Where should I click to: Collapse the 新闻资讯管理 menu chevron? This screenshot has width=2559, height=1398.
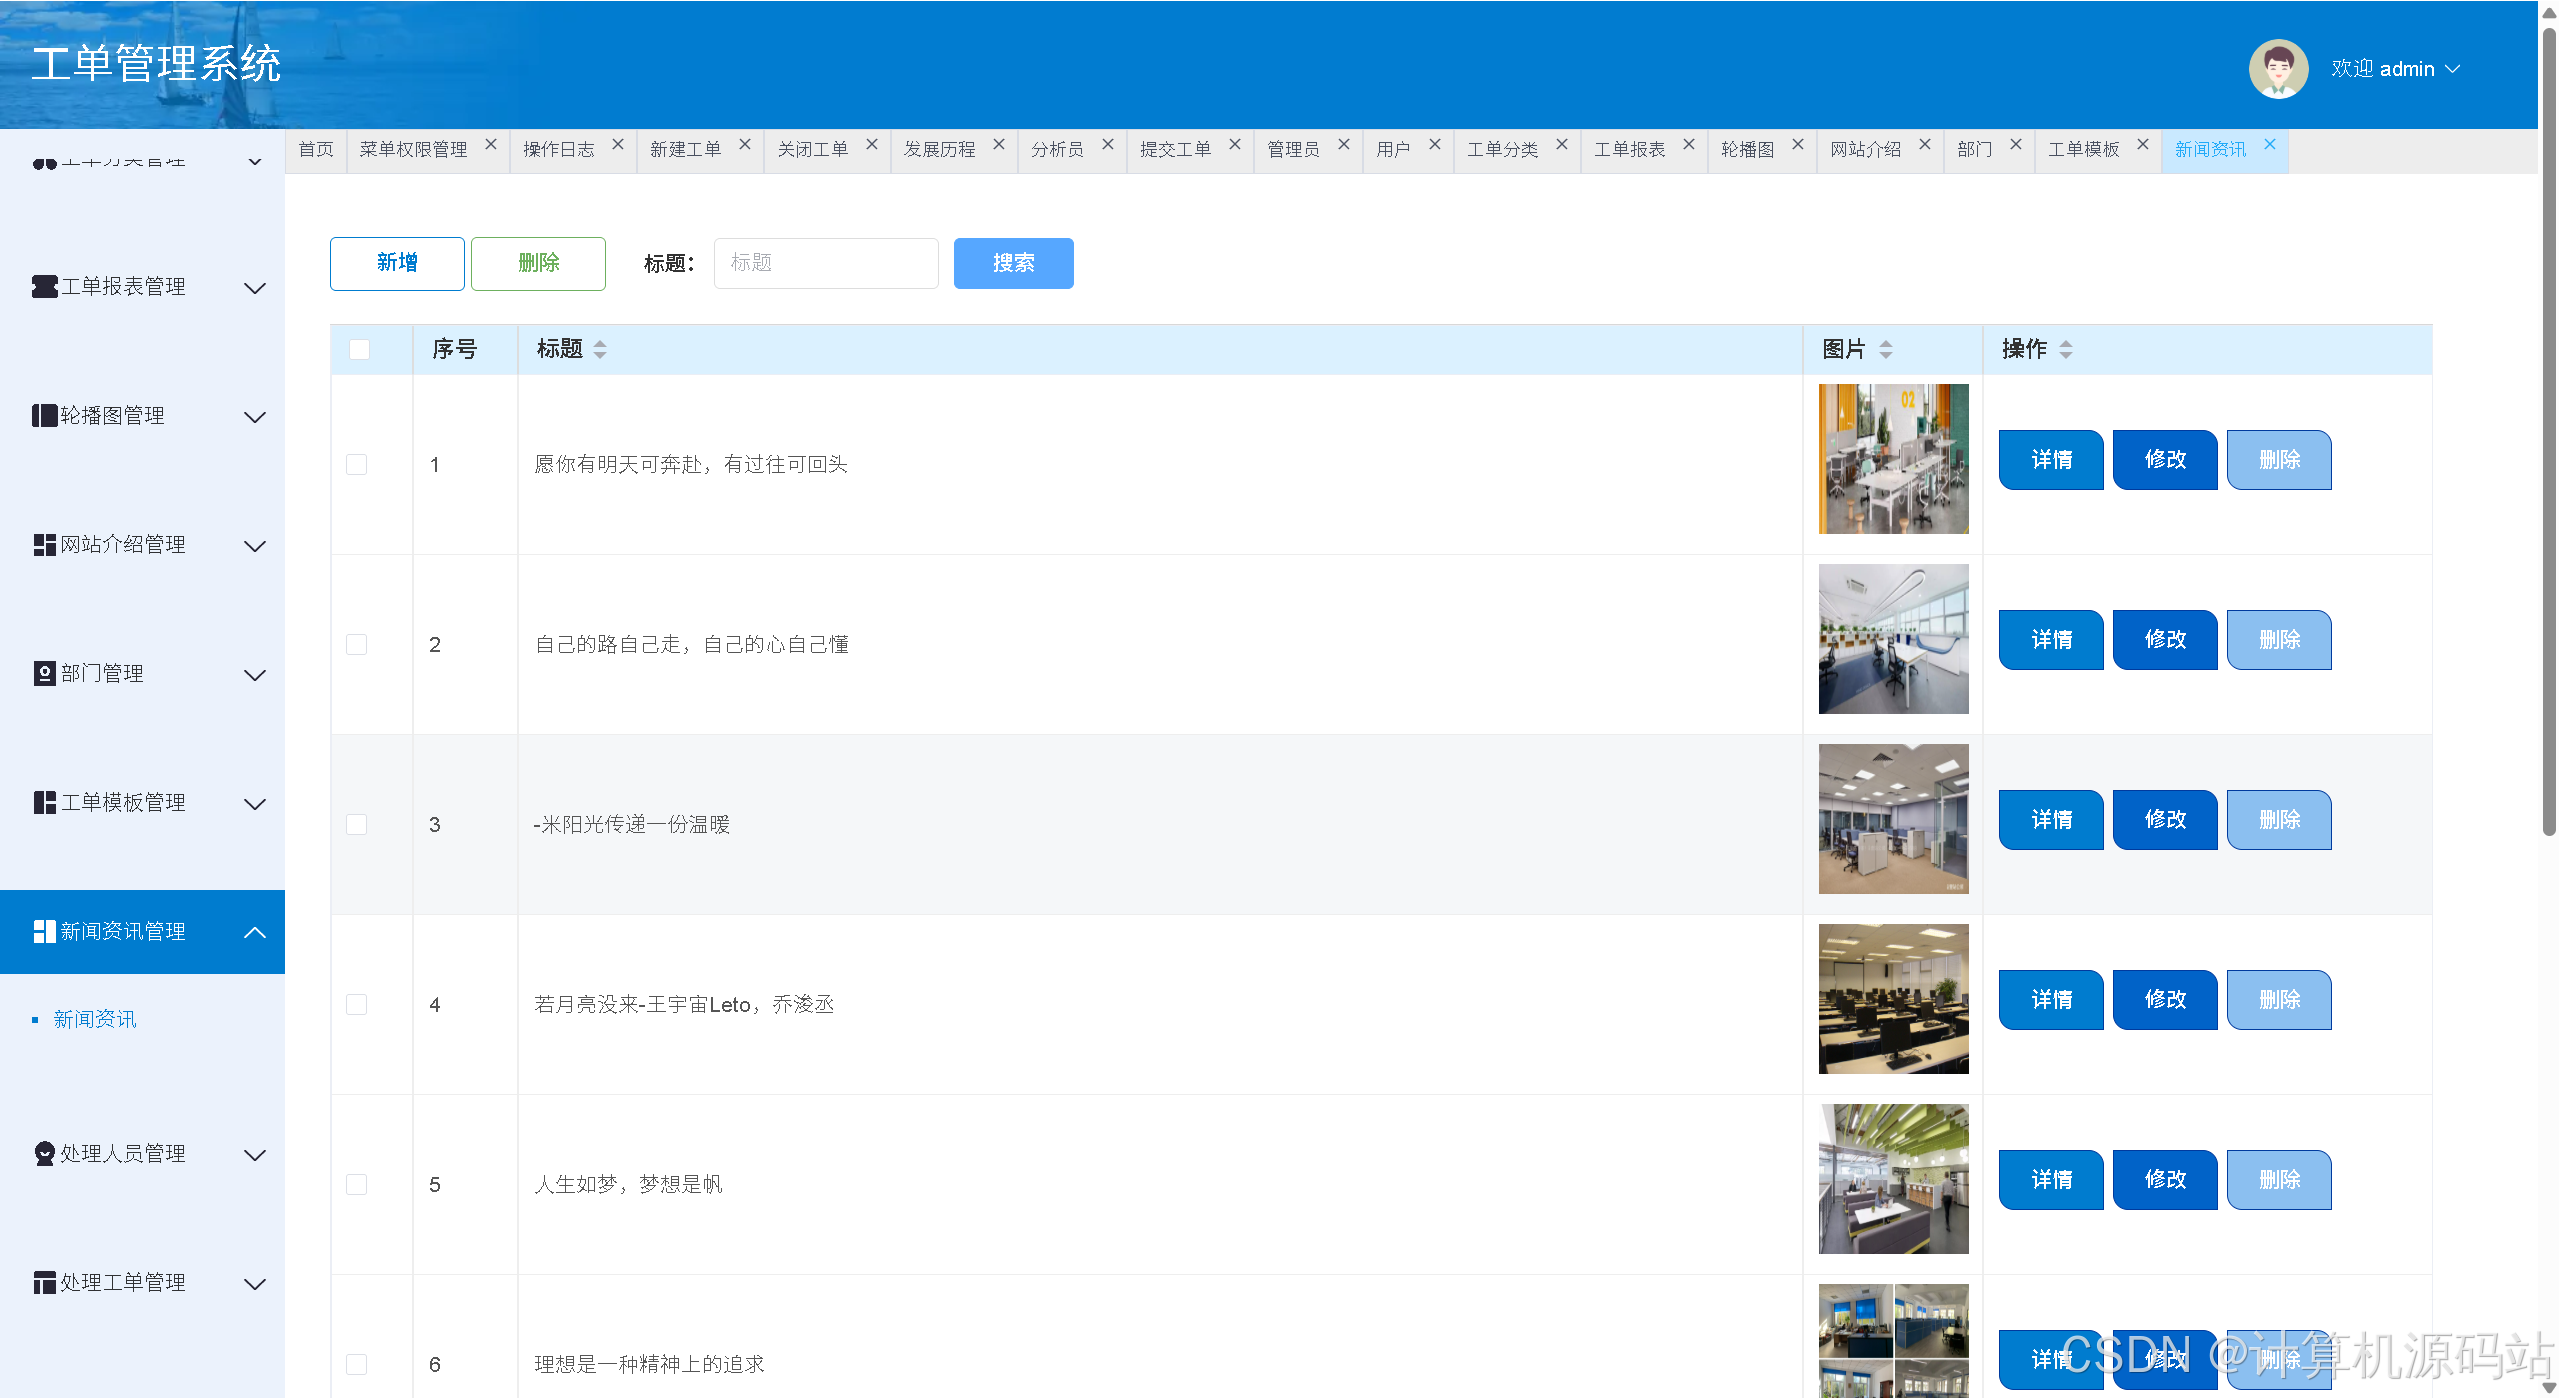pyautogui.click(x=255, y=932)
